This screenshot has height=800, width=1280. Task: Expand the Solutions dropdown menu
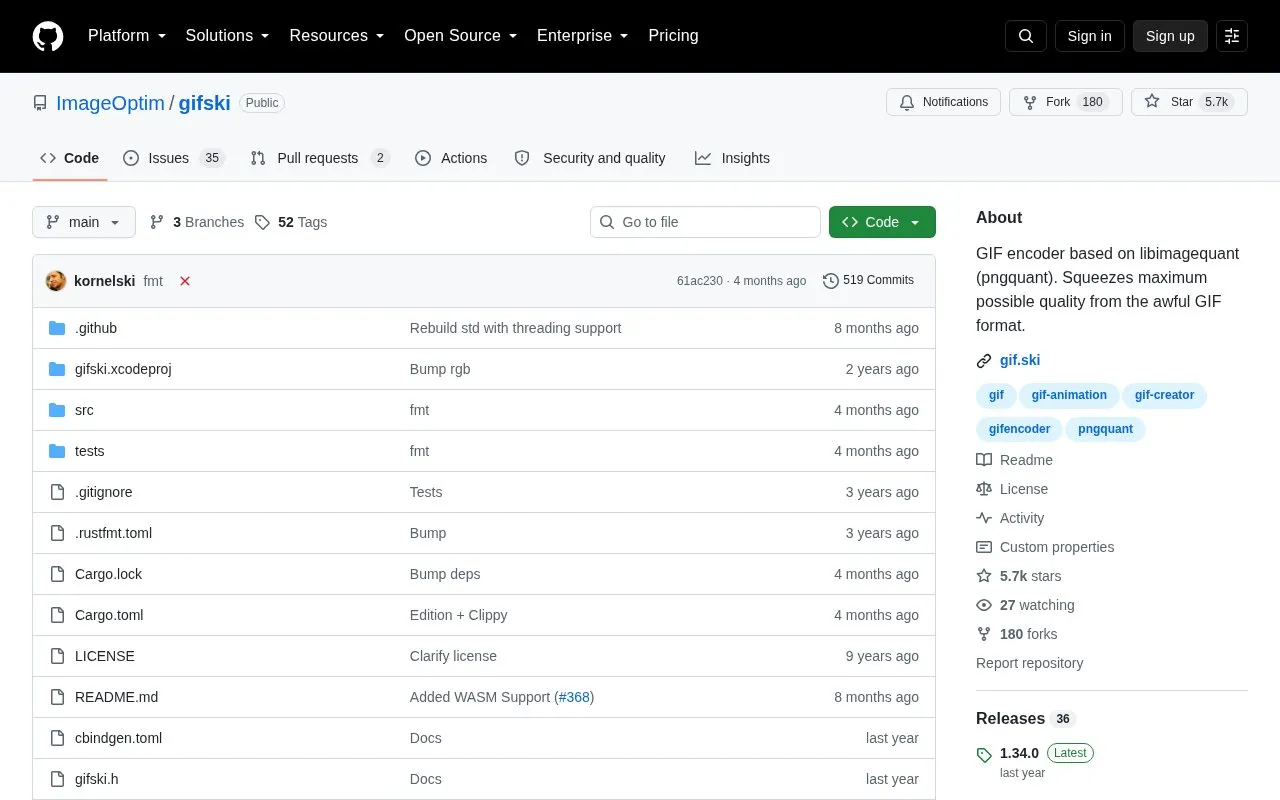(x=227, y=36)
